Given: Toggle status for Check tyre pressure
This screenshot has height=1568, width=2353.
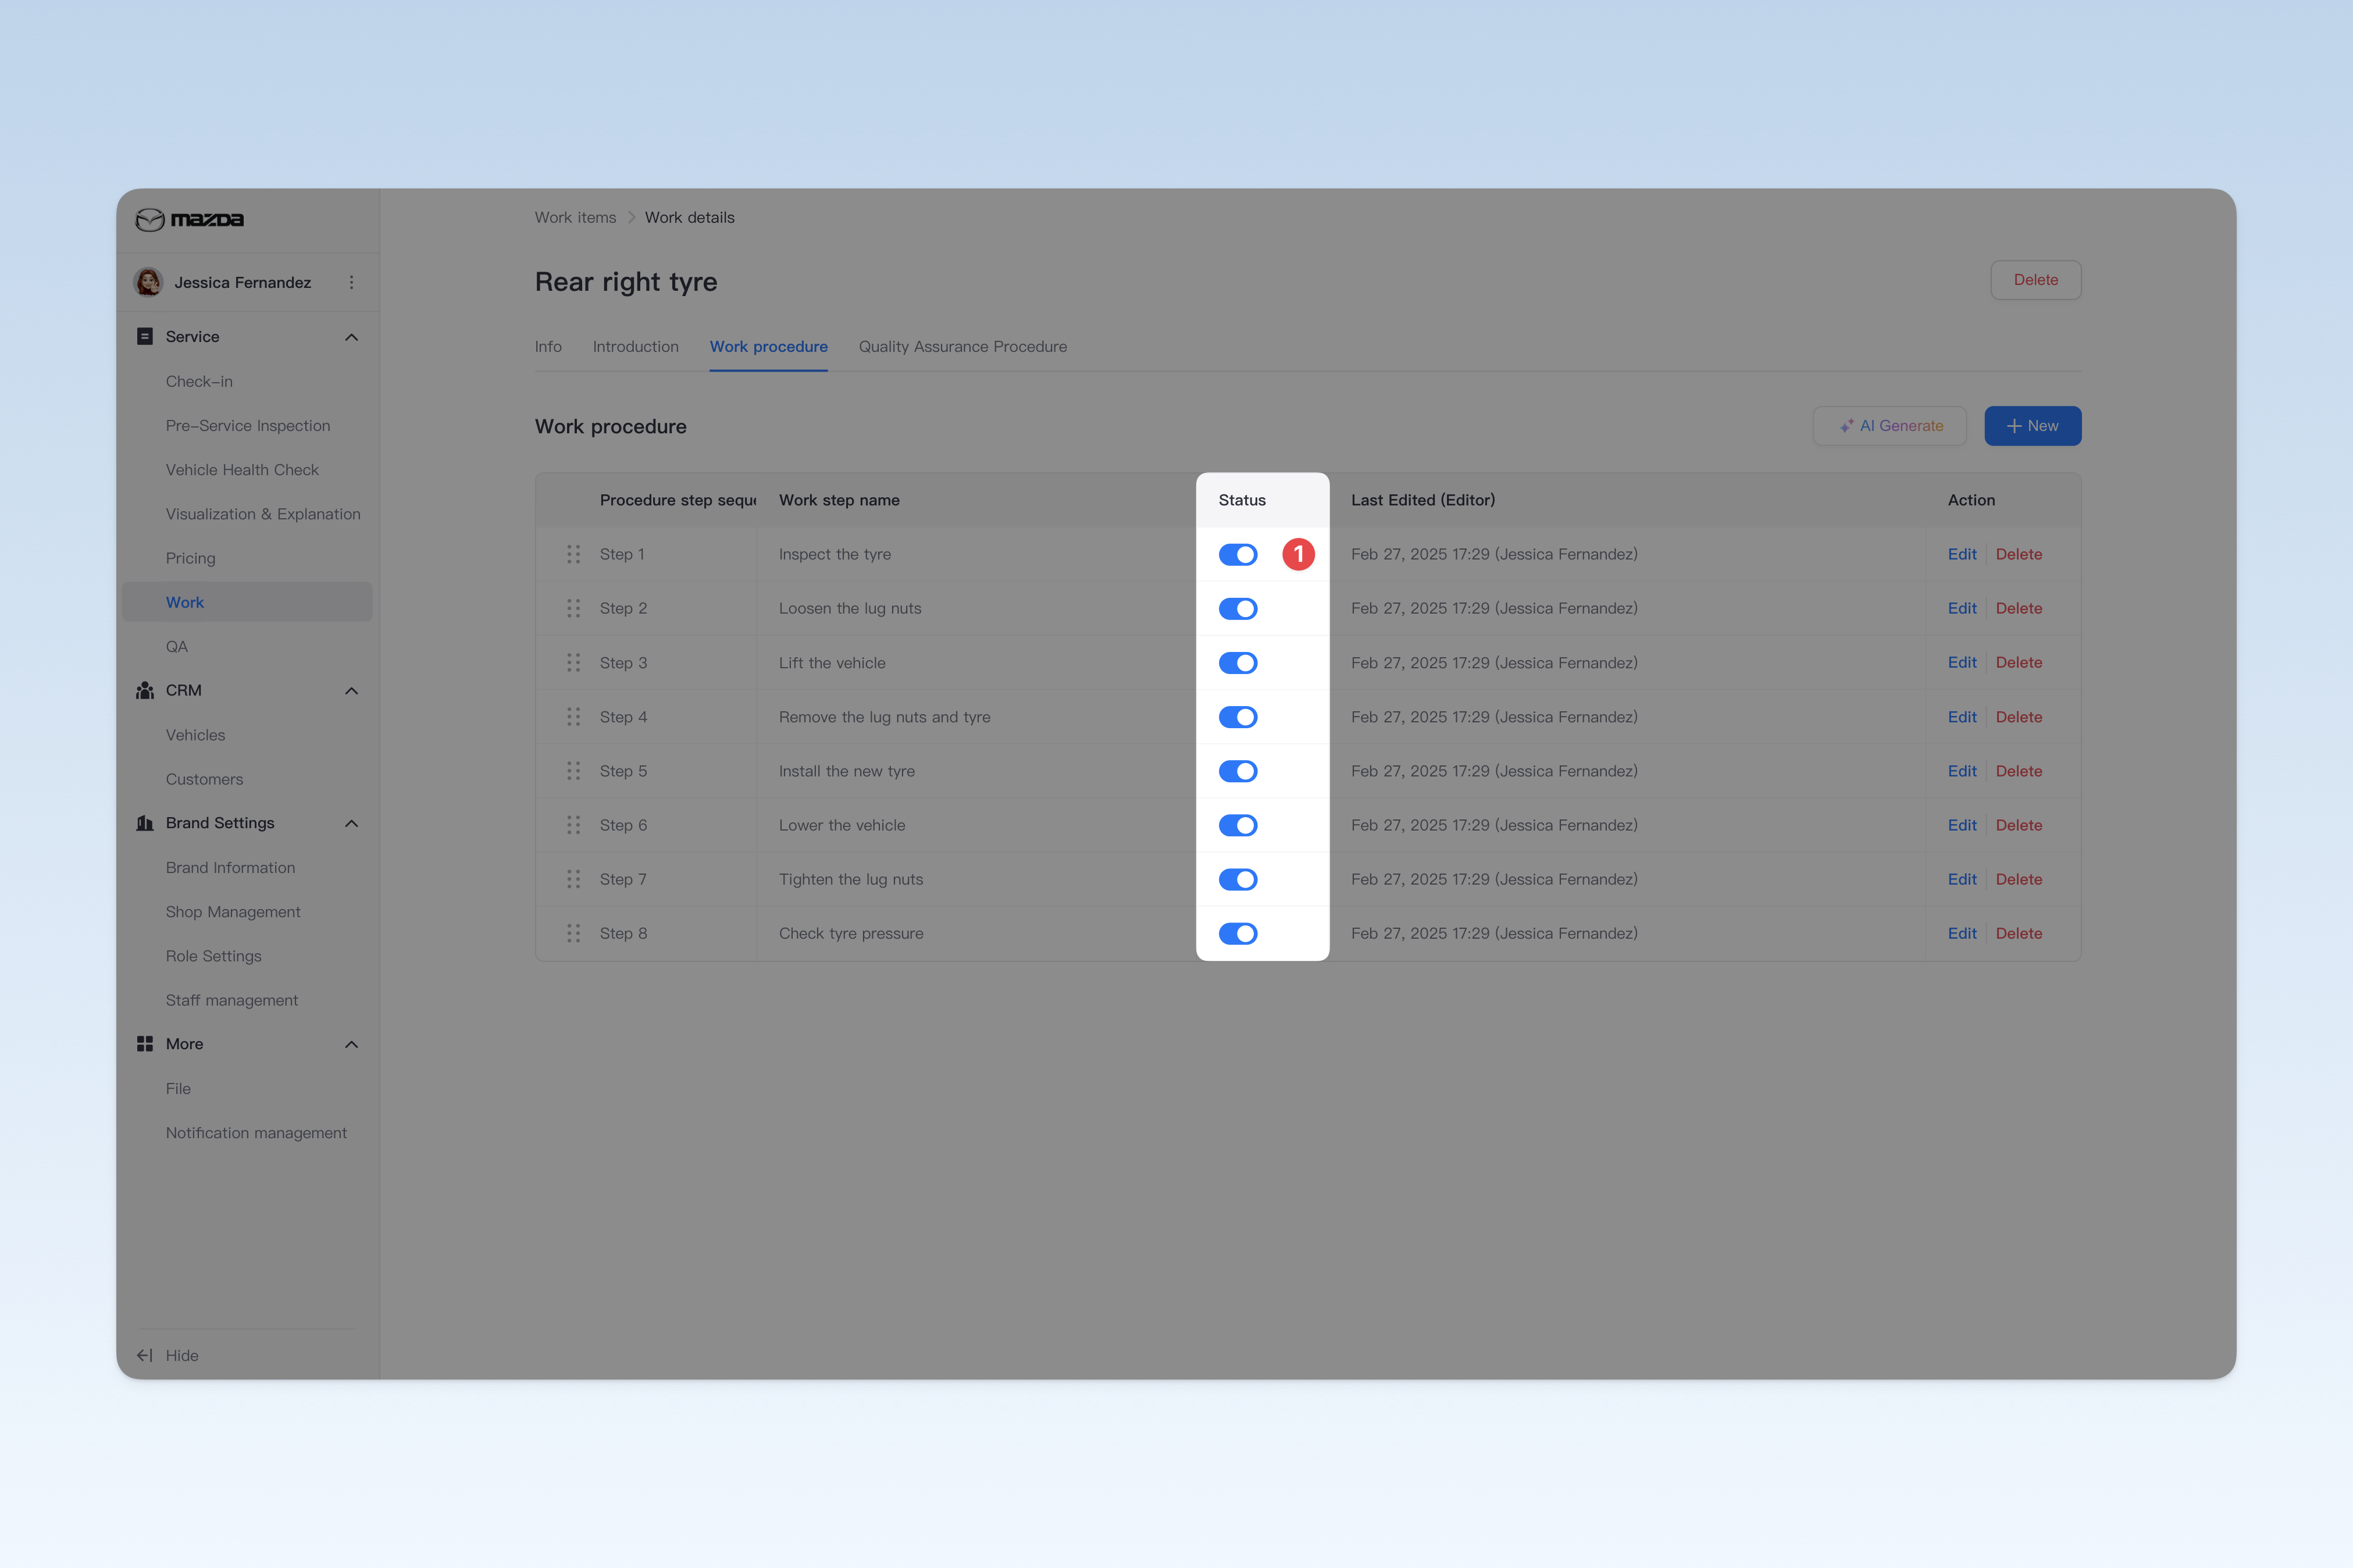Looking at the screenshot, I should coord(1238,934).
